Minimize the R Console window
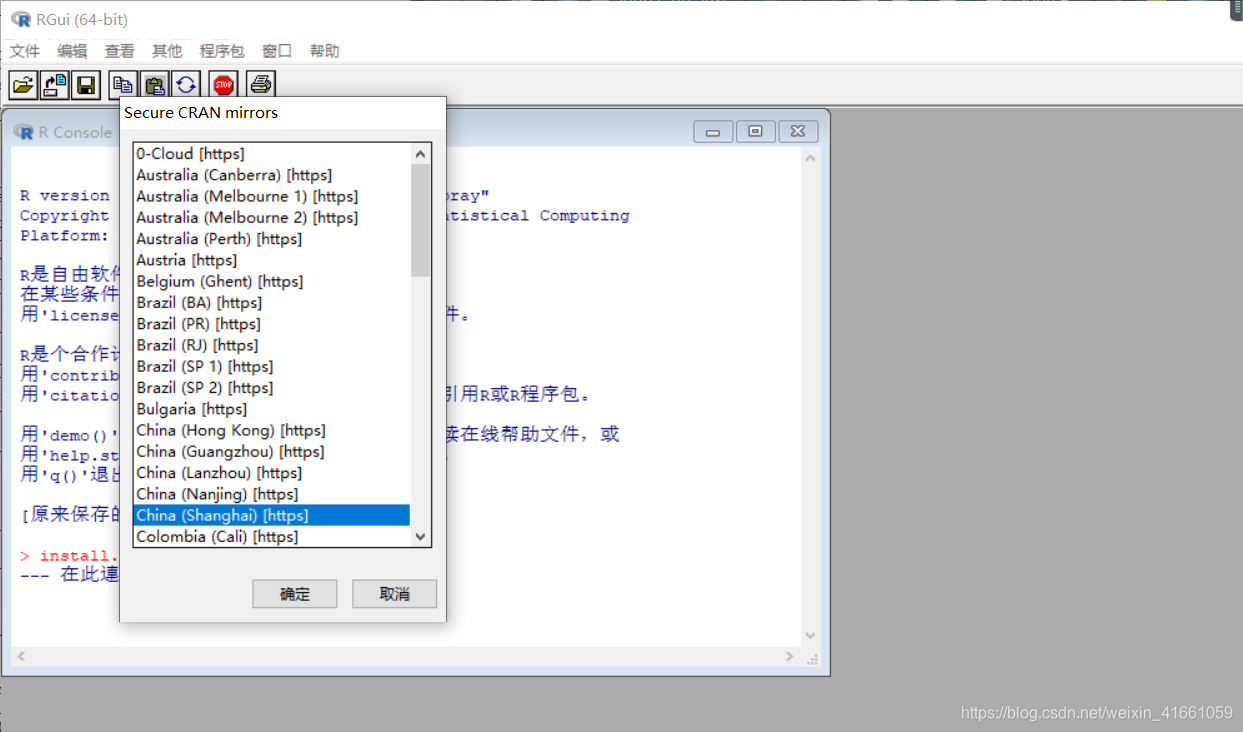This screenshot has width=1243, height=732. tap(713, 131)
